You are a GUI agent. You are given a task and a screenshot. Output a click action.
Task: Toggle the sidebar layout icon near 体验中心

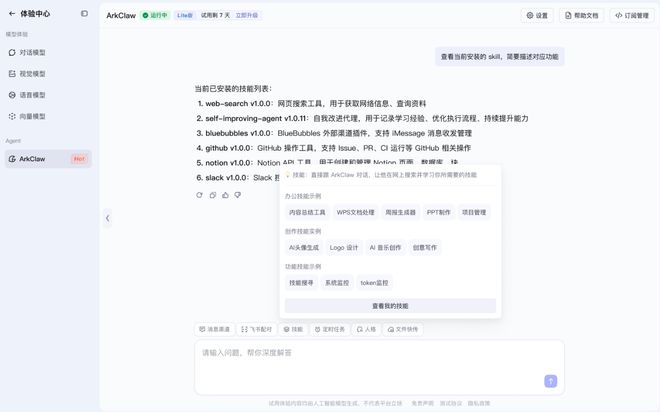[x=84, y=13]
